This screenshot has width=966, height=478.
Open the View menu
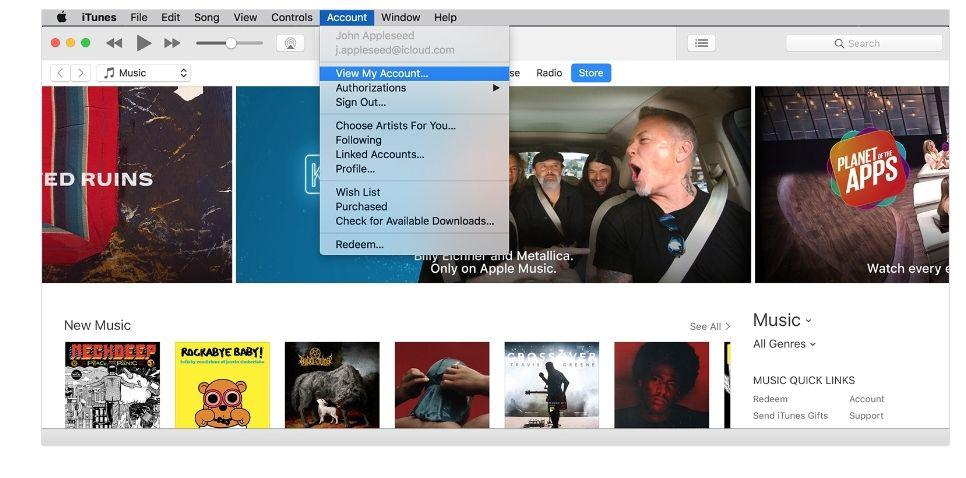pos(245,17)
